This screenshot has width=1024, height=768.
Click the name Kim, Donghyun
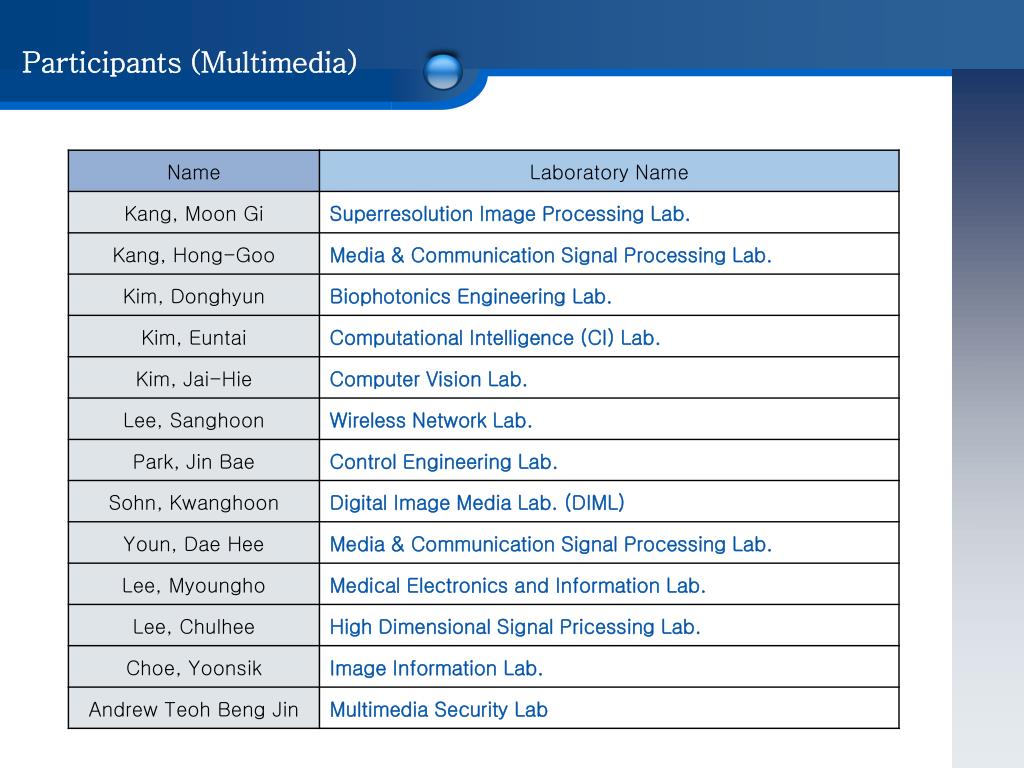(x=194, y=296)
